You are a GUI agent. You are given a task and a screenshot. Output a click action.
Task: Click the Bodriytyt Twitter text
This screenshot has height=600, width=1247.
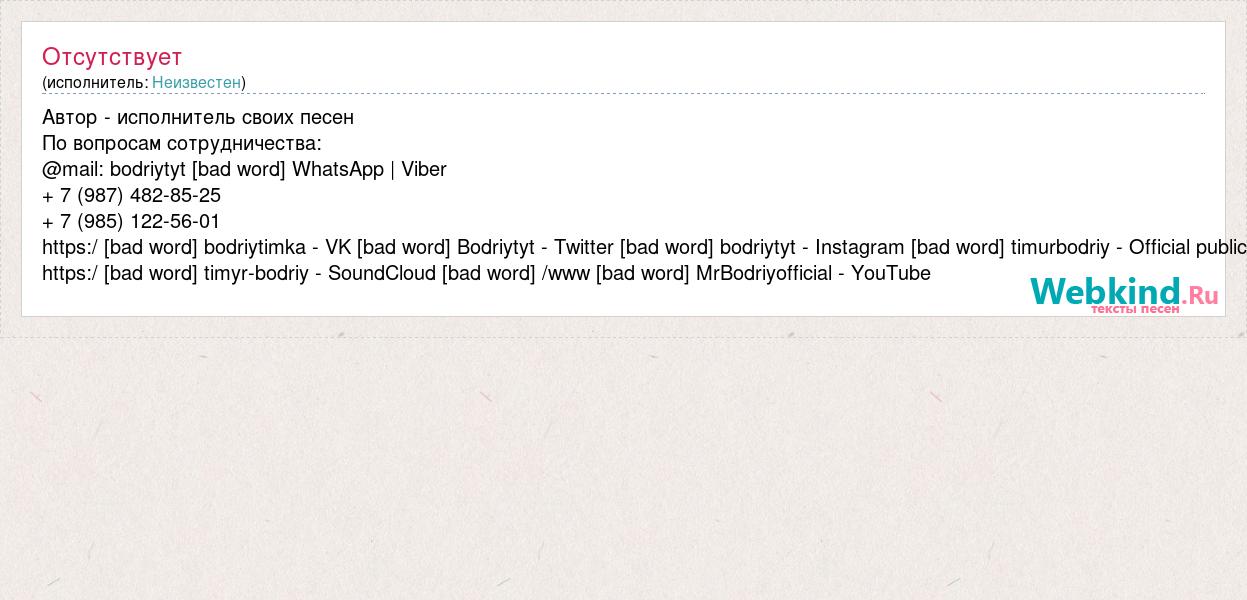[535, 247]
